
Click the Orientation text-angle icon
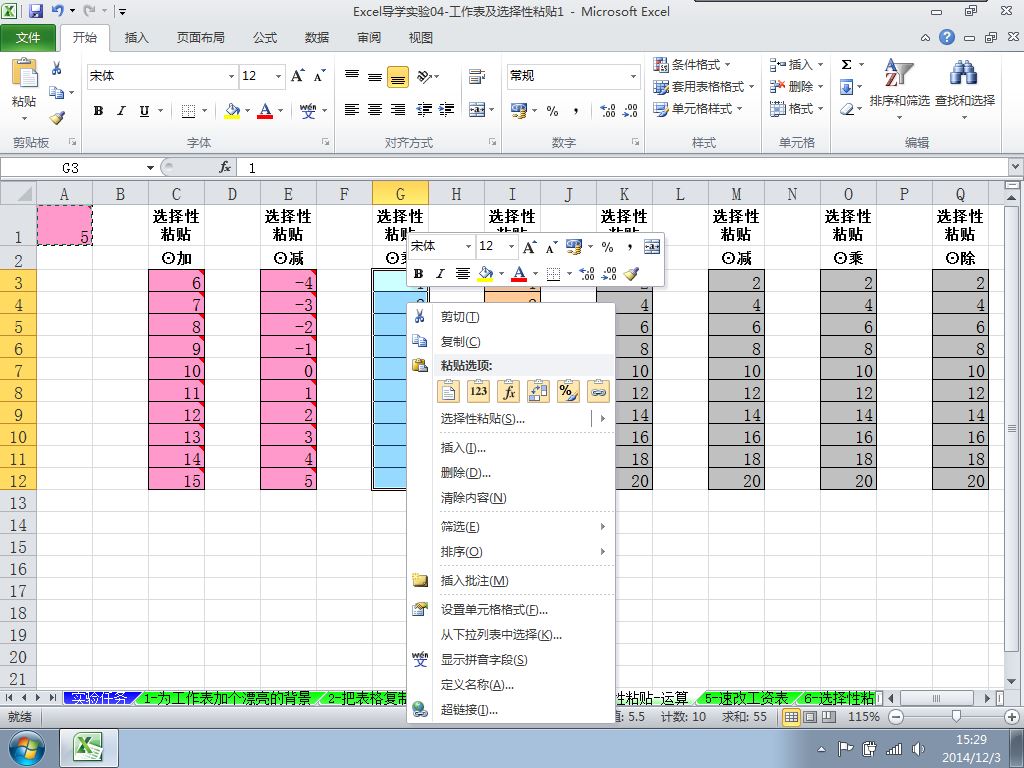pyautogui.click(x=425, y=76)
